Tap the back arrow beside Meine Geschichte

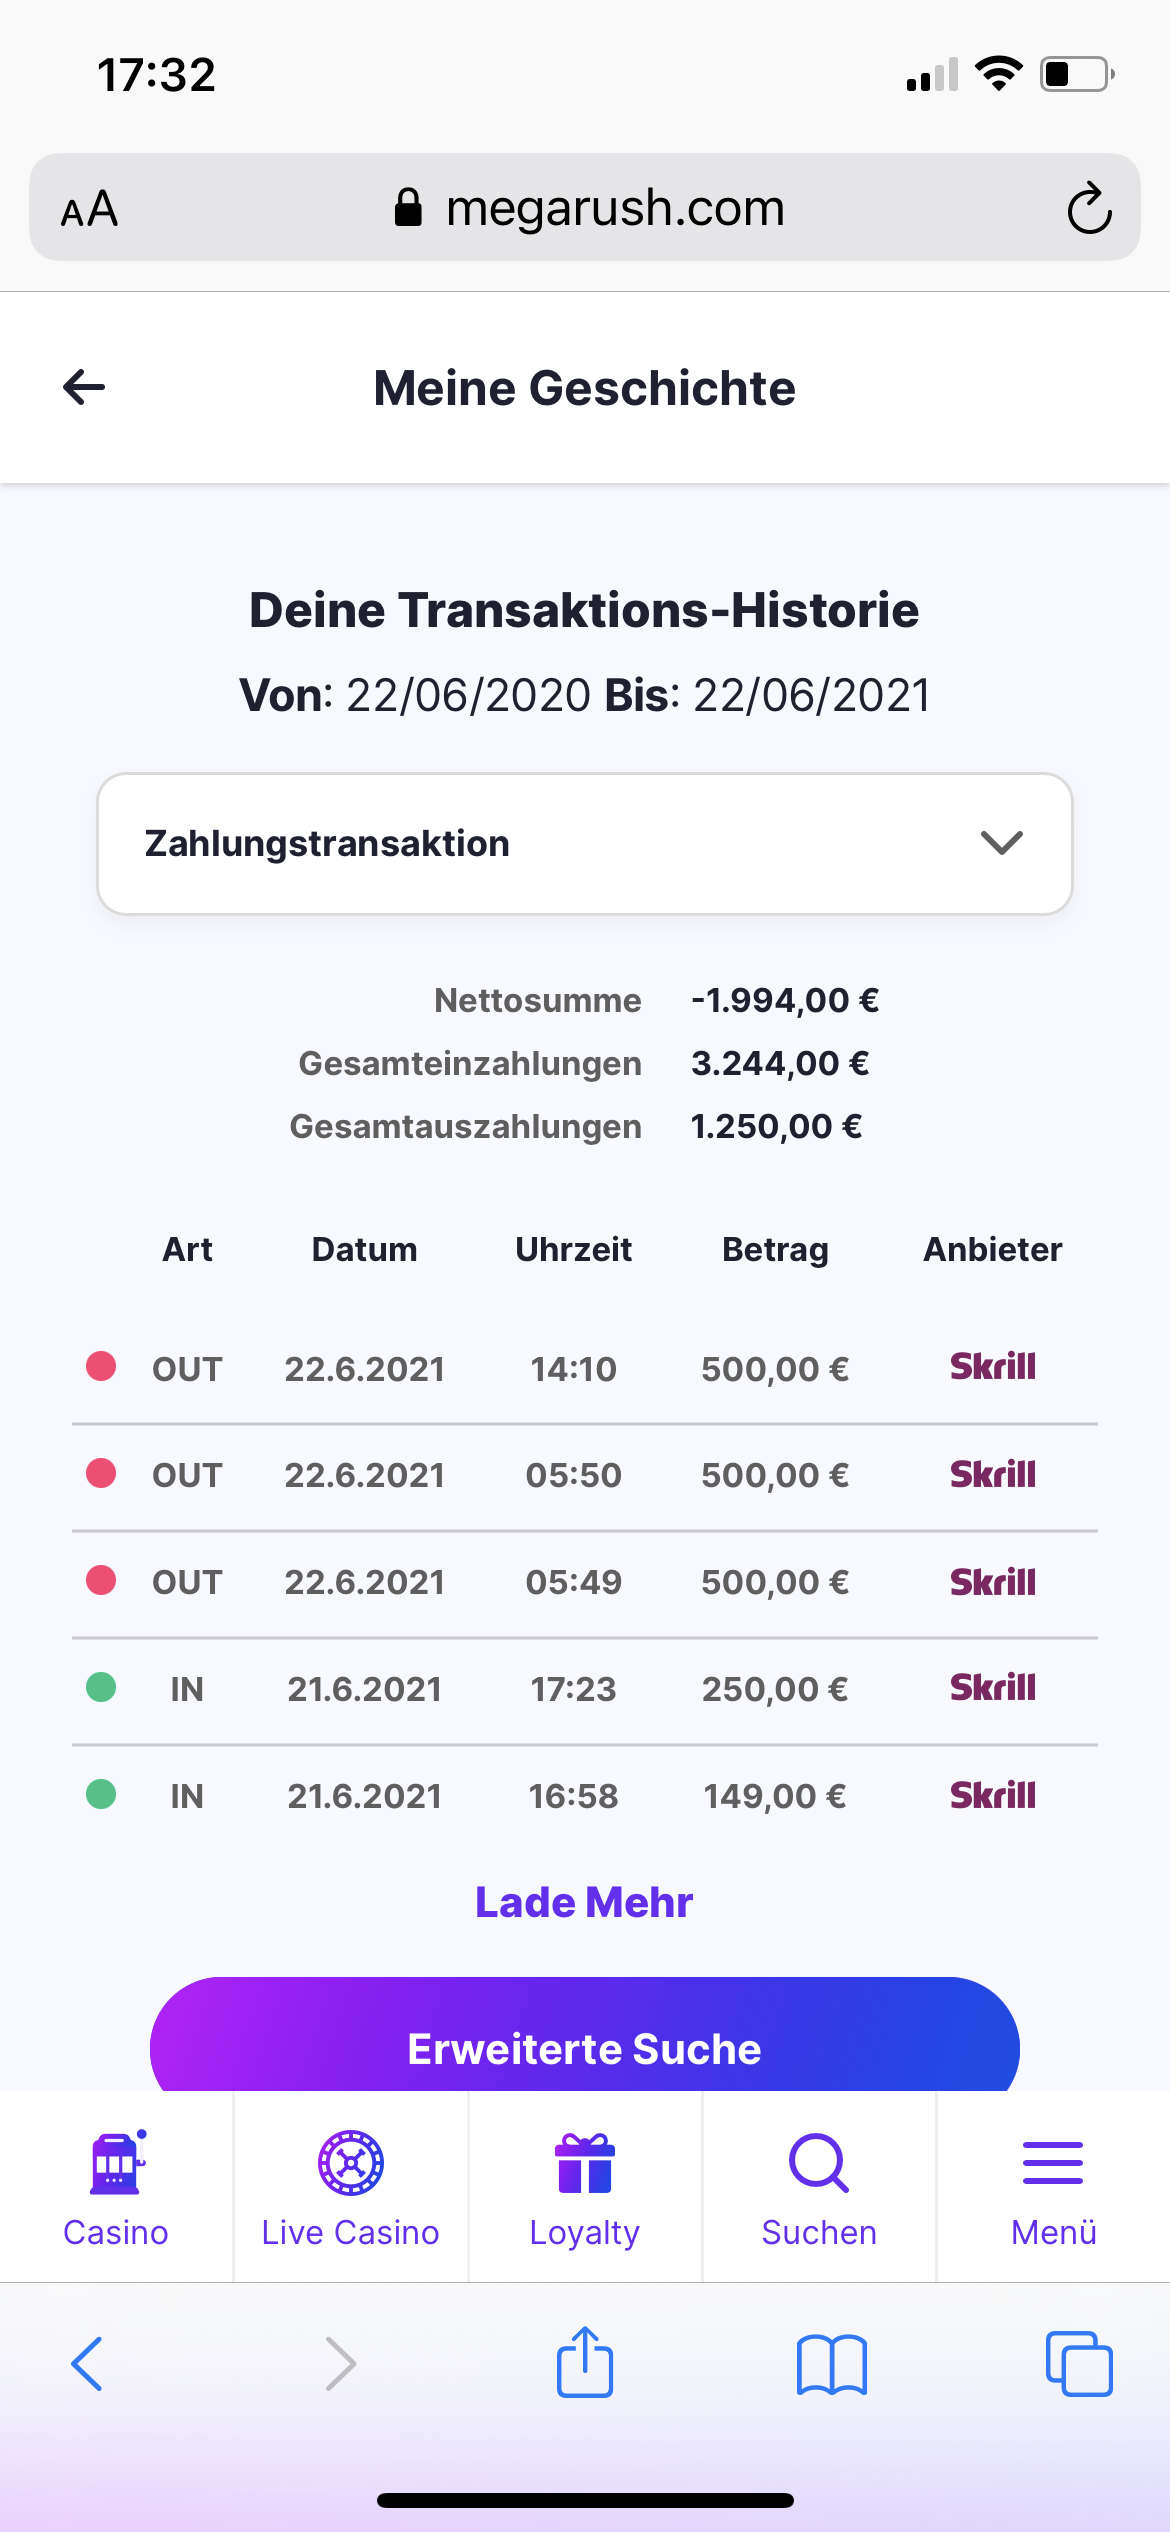[84, 387]
